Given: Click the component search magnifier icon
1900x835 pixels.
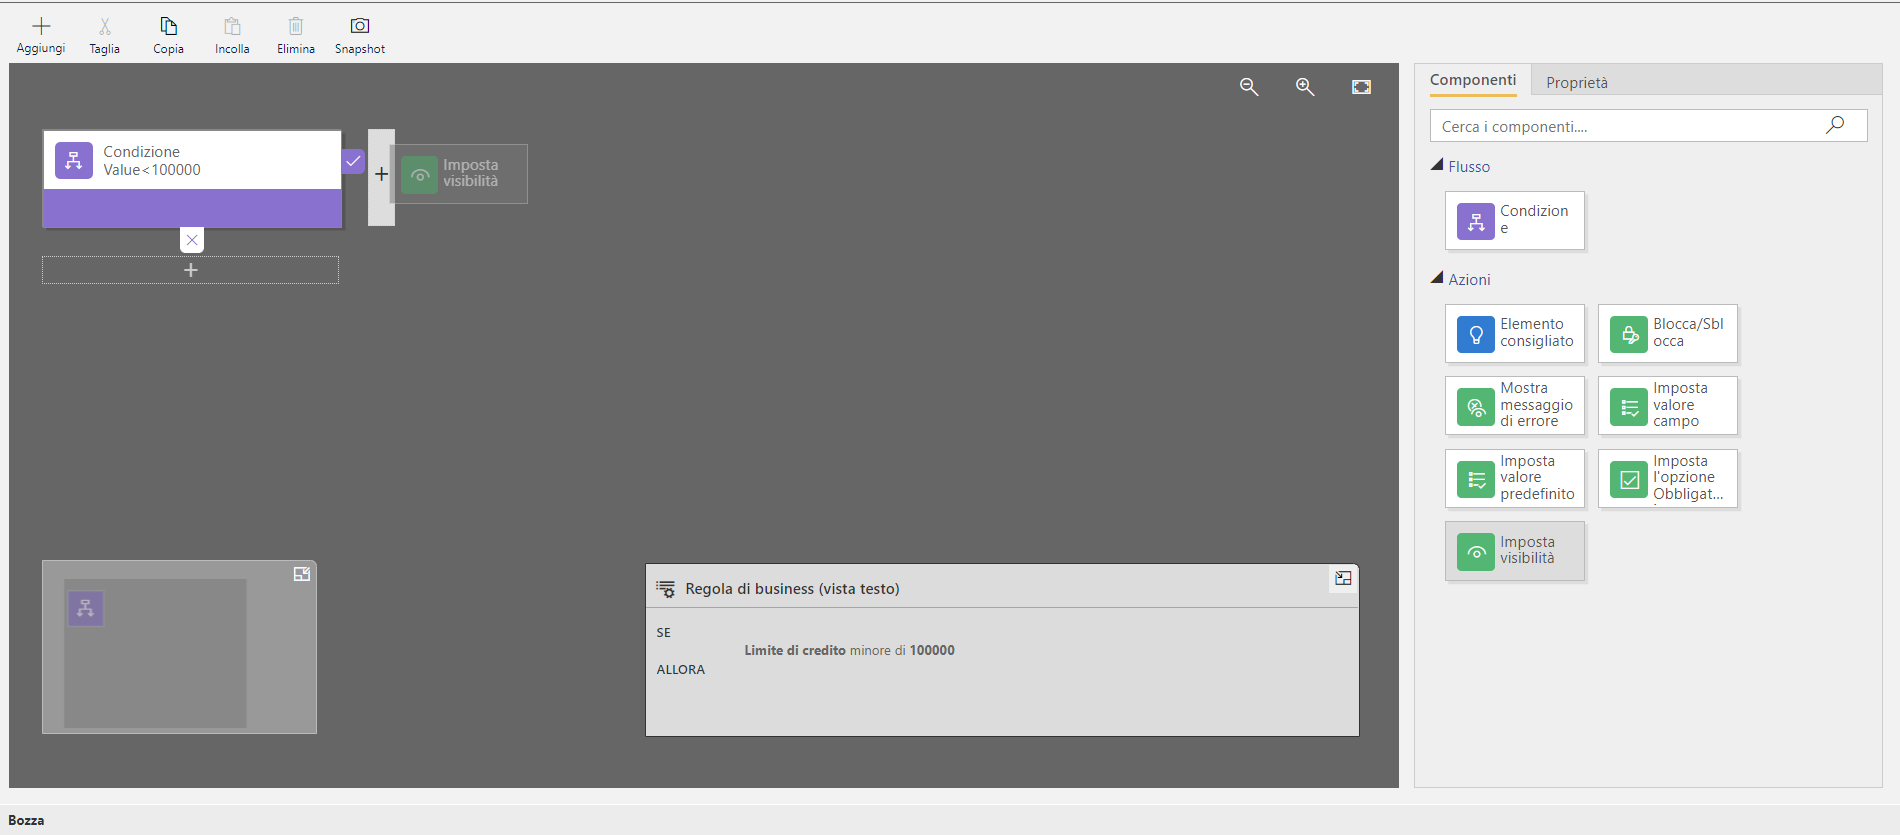Looking at the screenshot, I should 1835,125.
